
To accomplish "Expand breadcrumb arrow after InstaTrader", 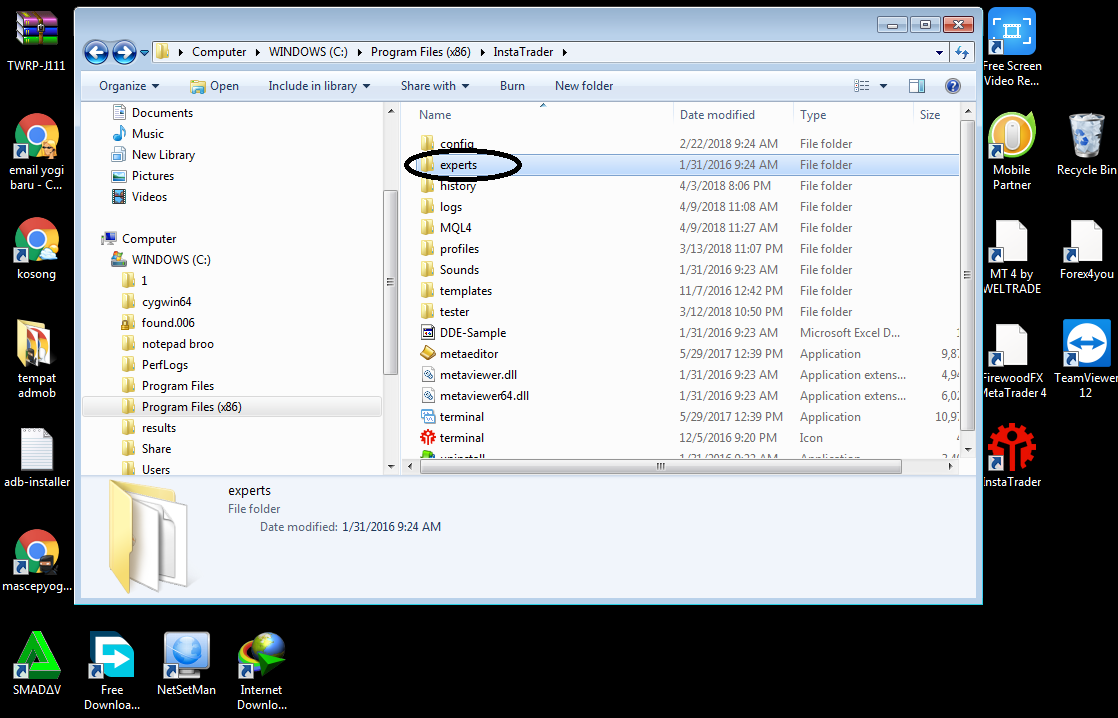I will (x=565, y=52).
